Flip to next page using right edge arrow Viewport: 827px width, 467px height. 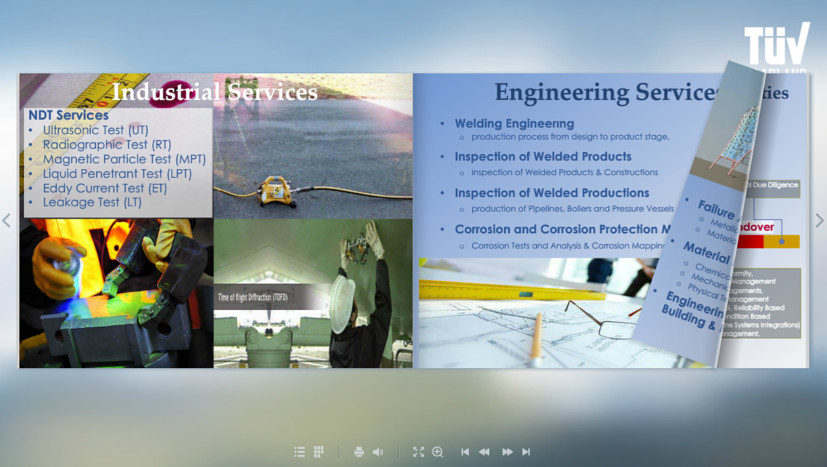click(x=820, y=220)
